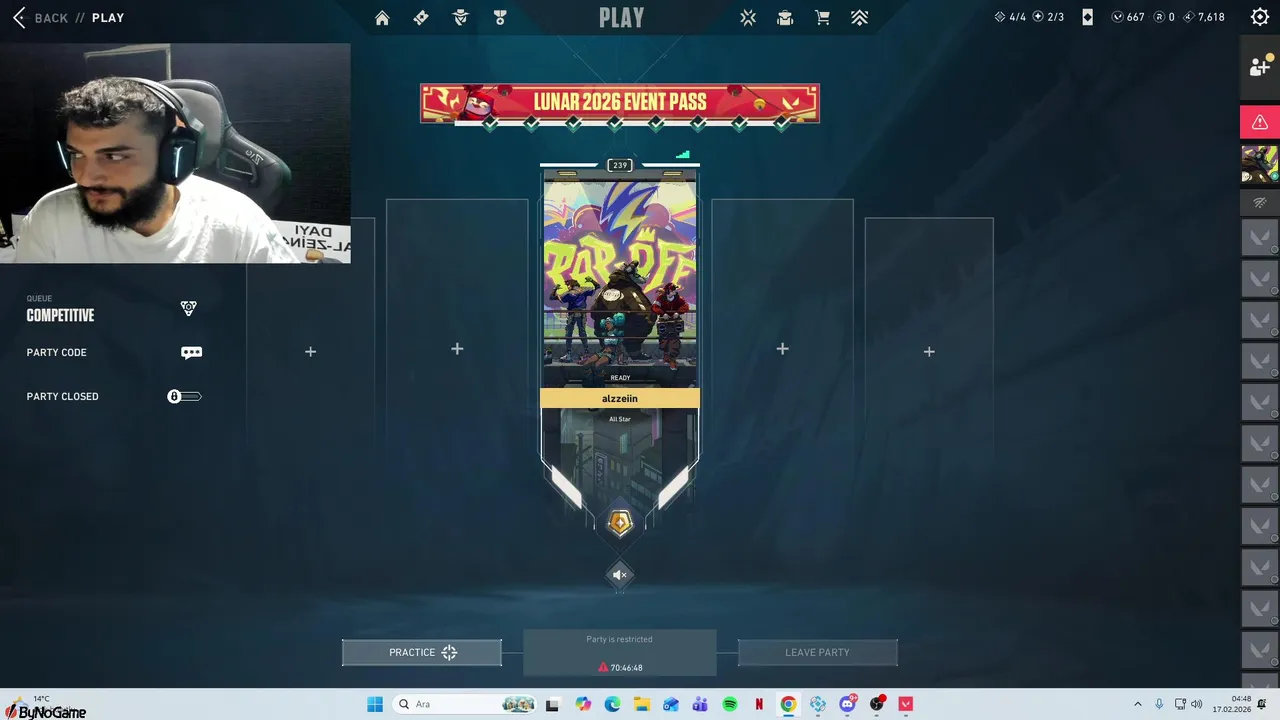Open the Agents icon in top bar
The image size is (1280, 720).
(460, 18)
